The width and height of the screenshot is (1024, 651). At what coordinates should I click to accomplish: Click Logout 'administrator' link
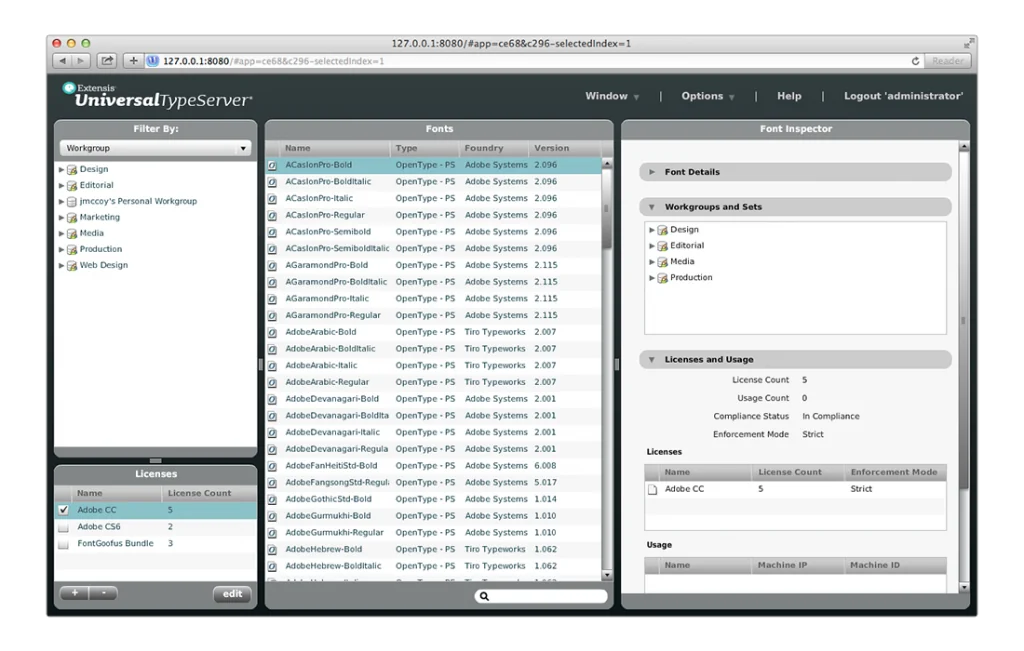tap(903, 96)
